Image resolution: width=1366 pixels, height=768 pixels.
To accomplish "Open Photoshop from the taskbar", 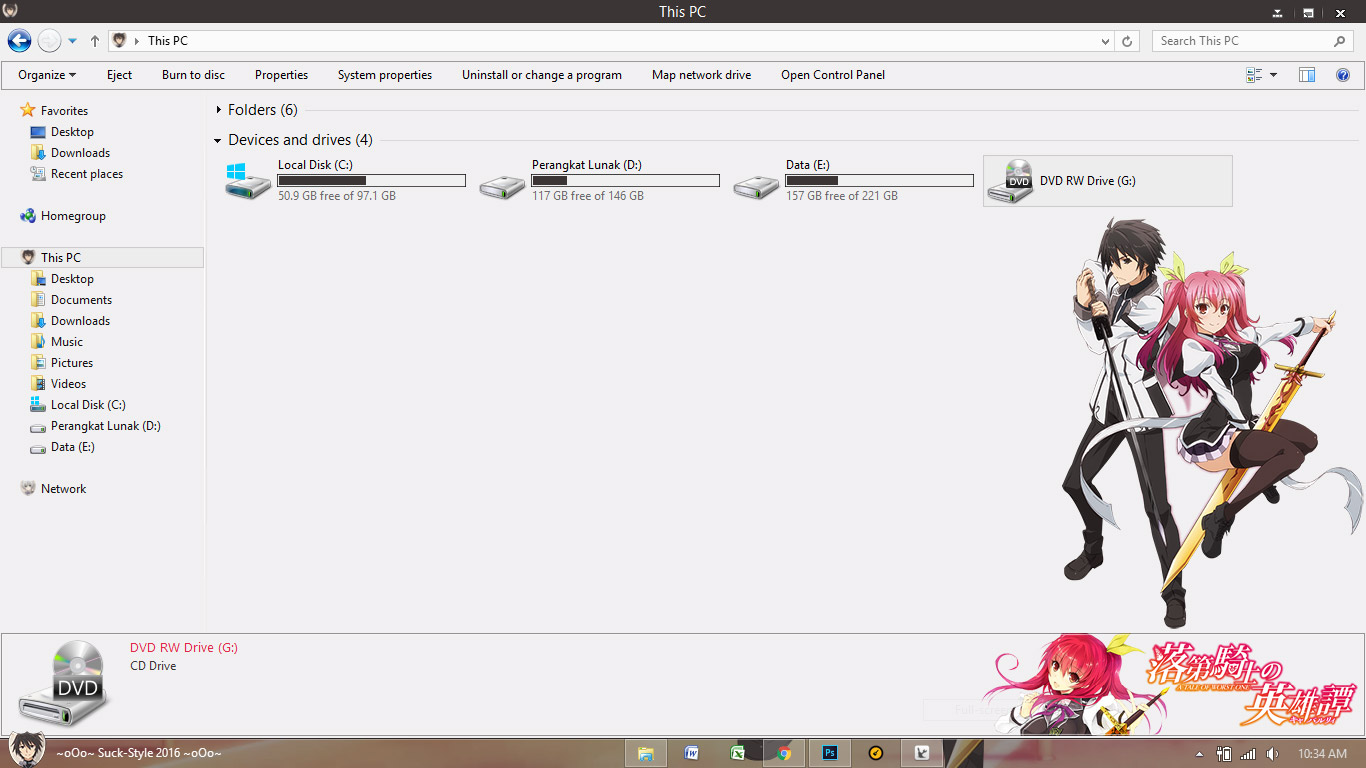I will click(830, 753).
